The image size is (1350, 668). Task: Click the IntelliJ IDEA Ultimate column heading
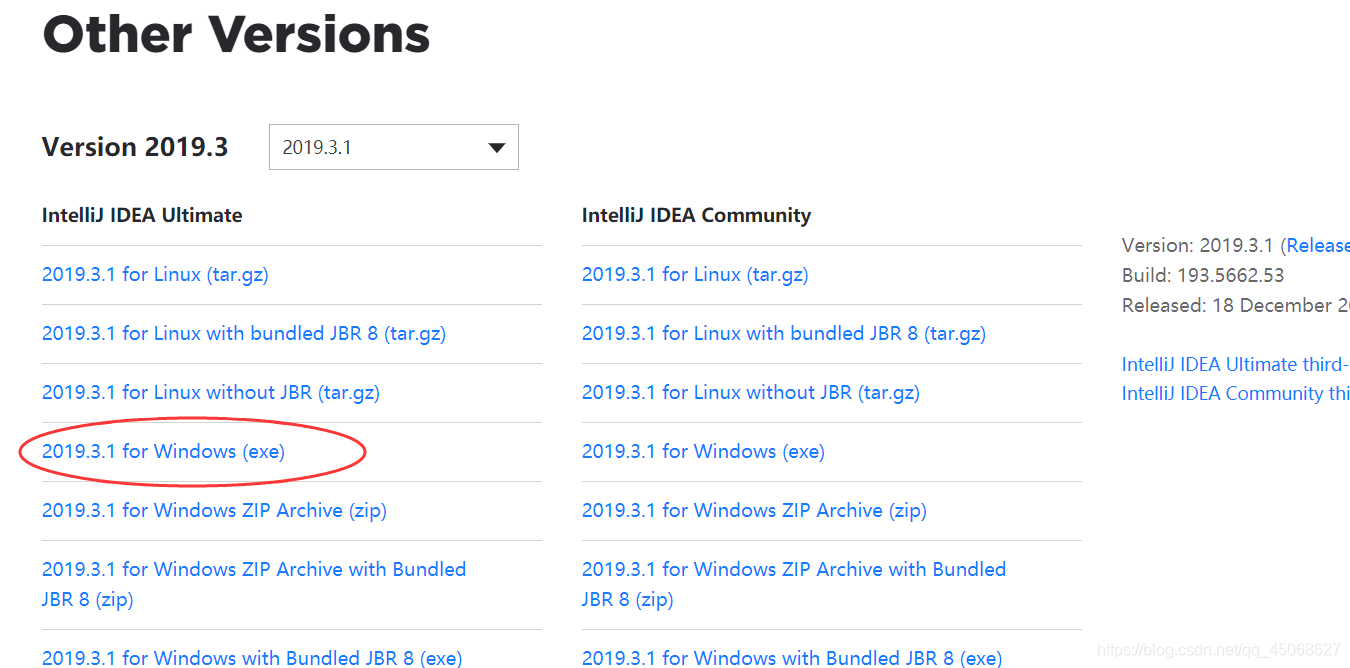pyautogui.click(x=142, y=215)
